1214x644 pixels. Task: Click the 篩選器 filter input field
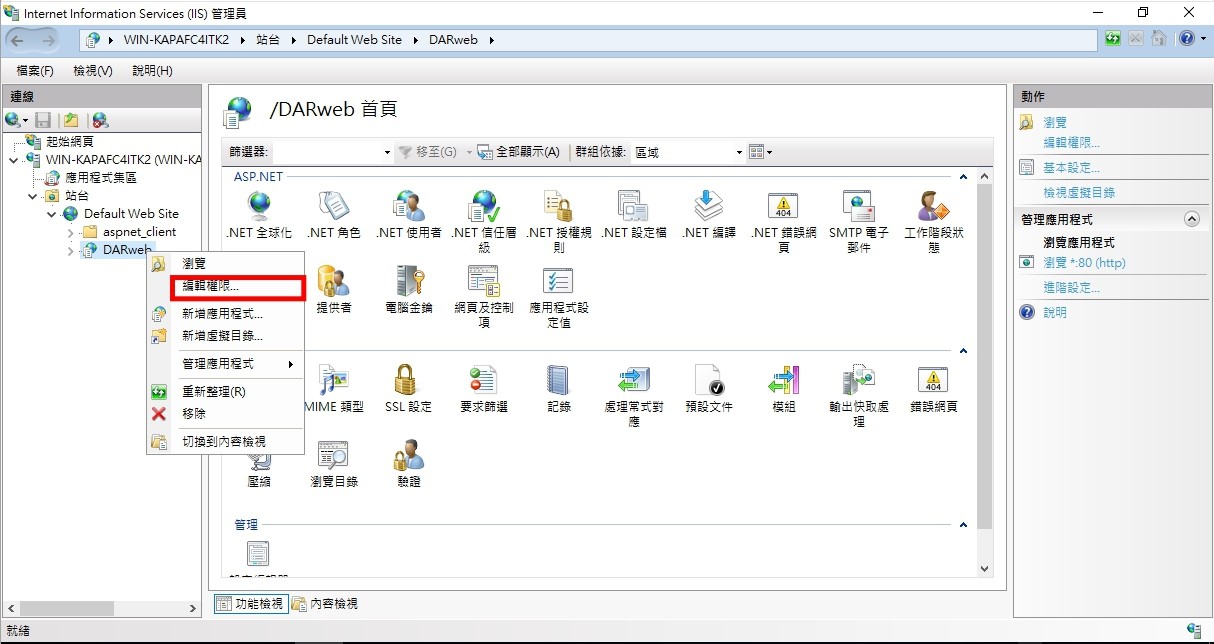[332, 152]
